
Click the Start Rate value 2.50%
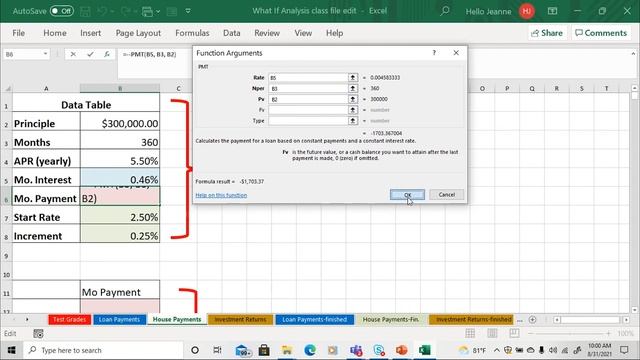pyautogui.click(x=120, y=217)
